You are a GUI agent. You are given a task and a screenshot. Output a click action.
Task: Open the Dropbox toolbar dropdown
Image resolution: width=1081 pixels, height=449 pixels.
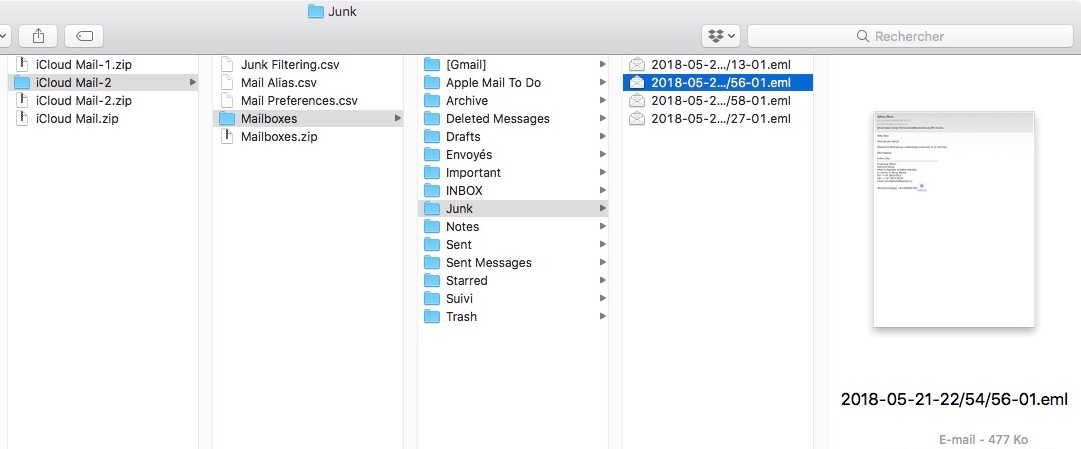click(720, 36)
